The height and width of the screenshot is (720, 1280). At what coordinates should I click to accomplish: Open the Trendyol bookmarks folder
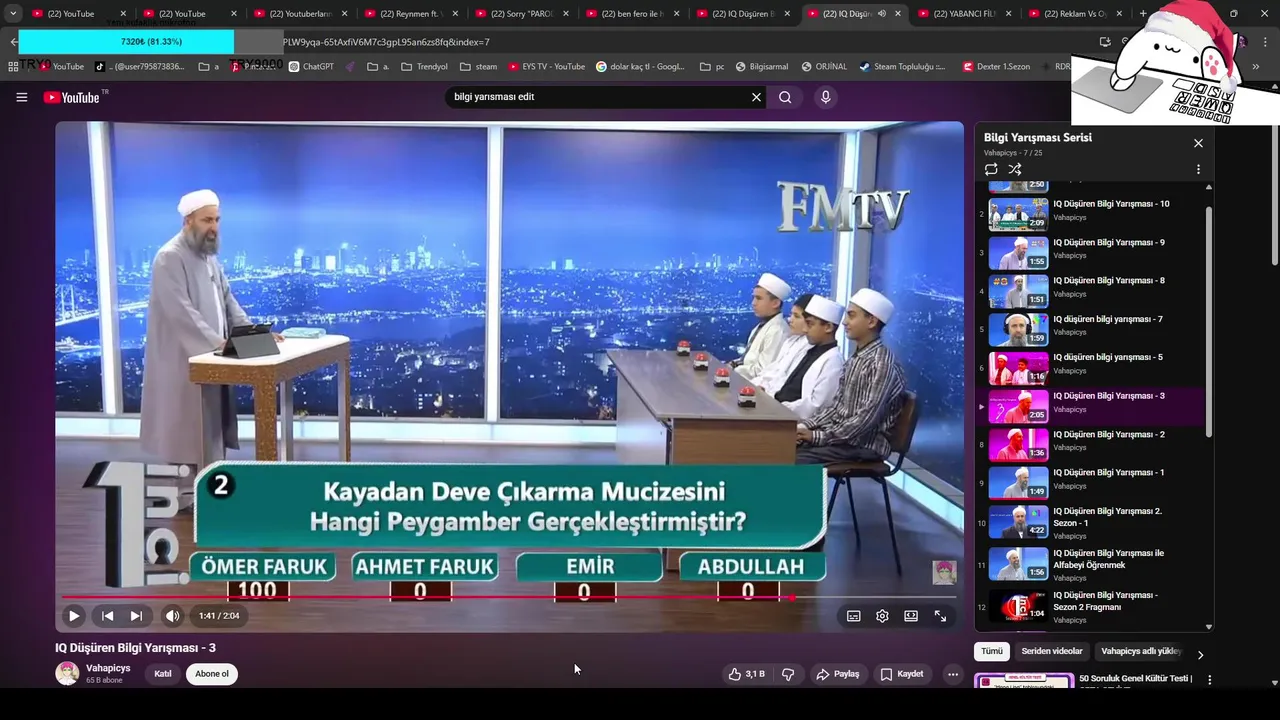(x=424, y=66)
